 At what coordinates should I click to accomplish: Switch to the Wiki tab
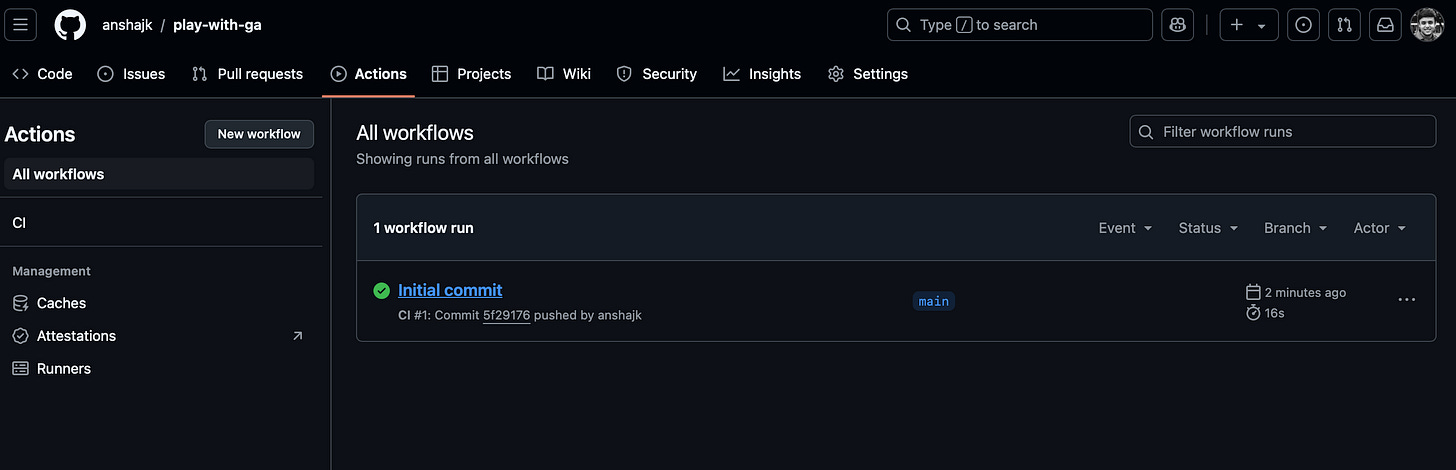(x=564, y=74)
